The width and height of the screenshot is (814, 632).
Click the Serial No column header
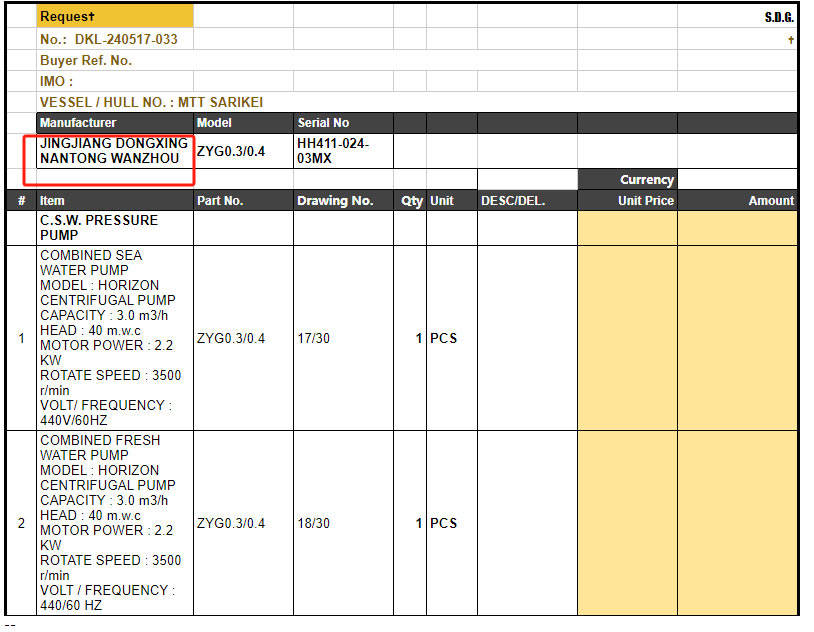(342, 123)
